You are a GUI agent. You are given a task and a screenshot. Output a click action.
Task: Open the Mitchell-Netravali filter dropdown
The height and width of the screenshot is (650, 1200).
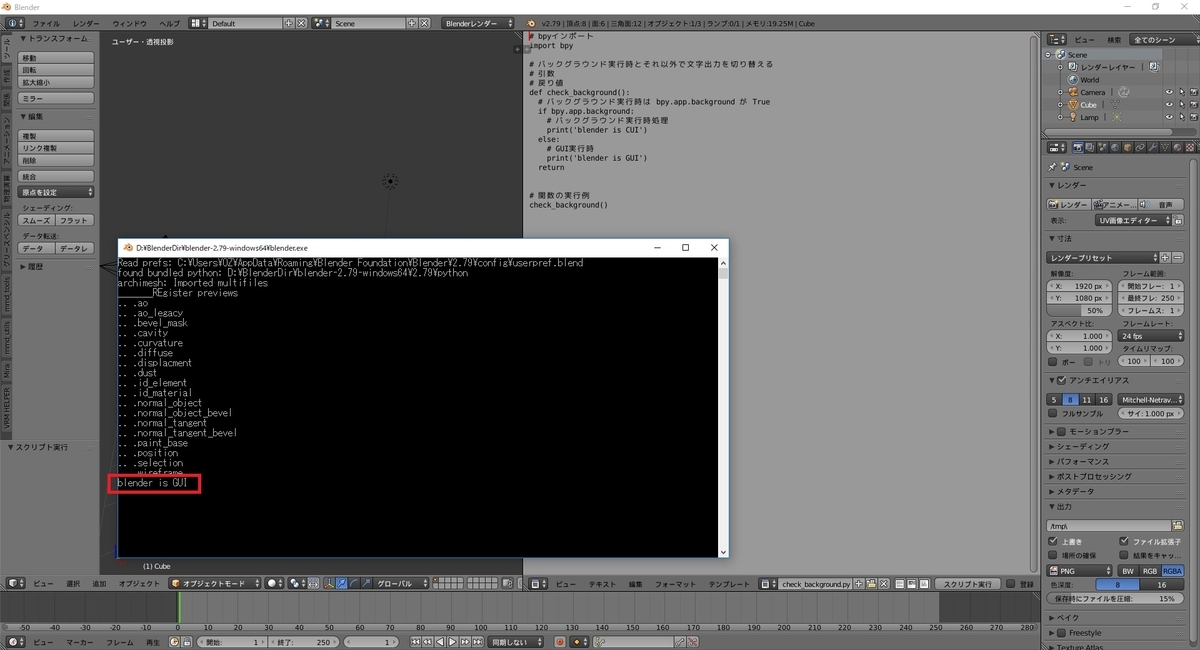pyautogui.click(x=1150, y=399)
